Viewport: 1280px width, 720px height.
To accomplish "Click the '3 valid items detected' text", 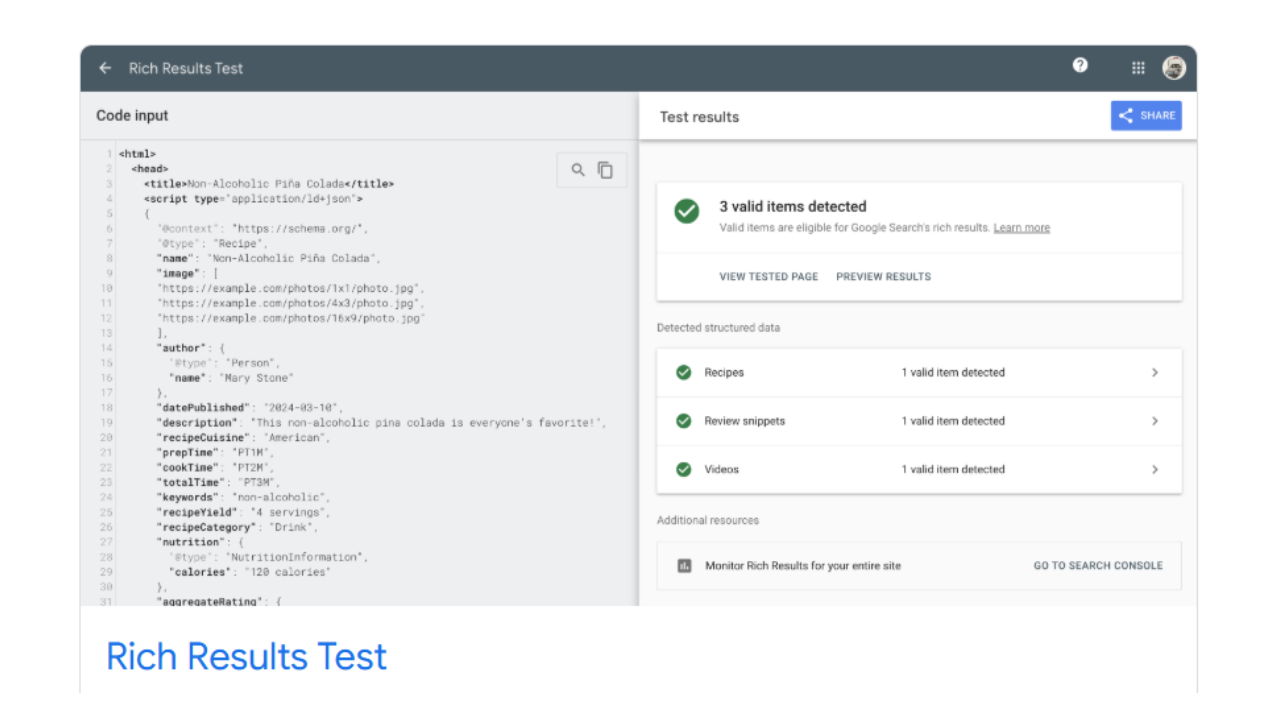I will pos(793,207).
